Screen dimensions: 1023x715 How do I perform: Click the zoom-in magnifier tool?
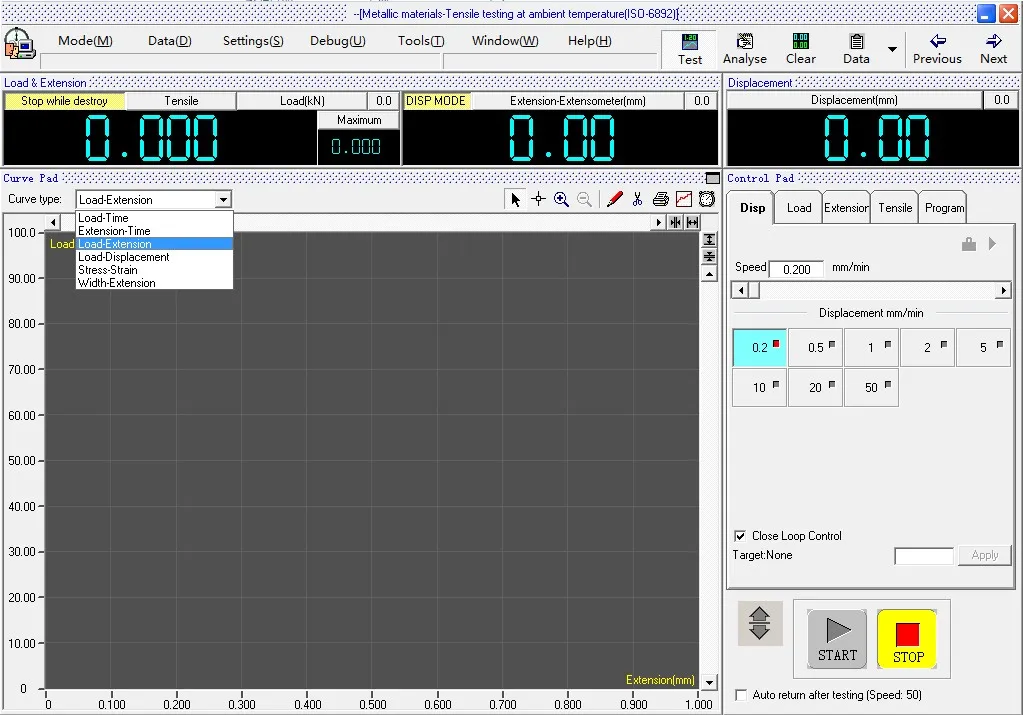click(x=561, y=199)
